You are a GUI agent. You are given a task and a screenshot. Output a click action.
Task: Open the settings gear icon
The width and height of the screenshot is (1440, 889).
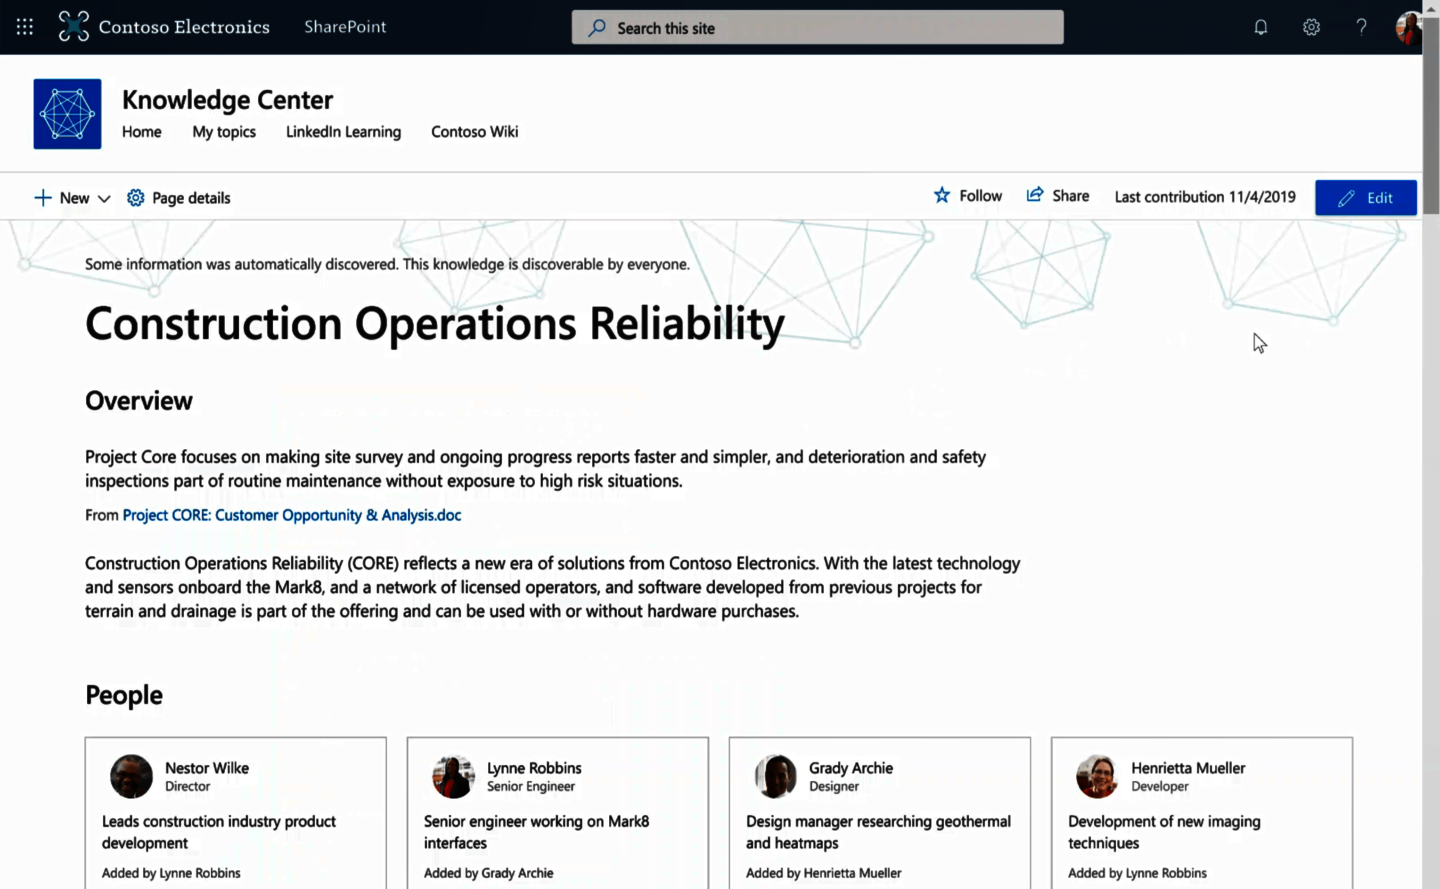pyautogui.click(x=1311, y=27)
